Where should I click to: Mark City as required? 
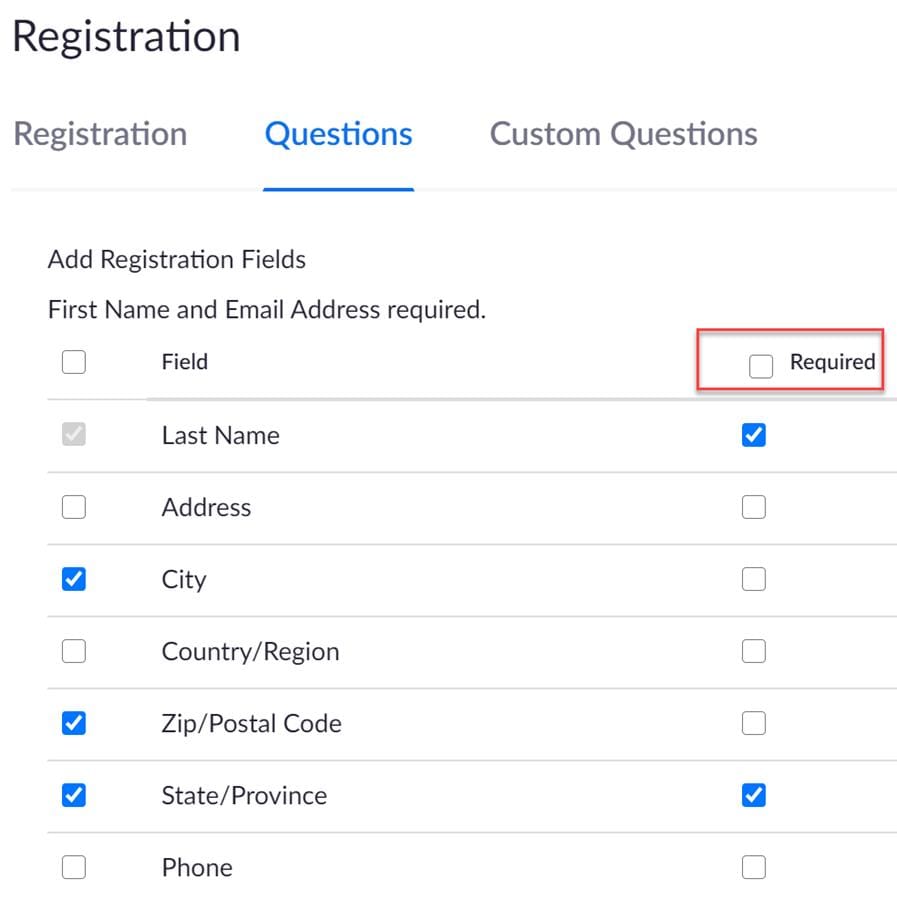click(x=754, y=579)
